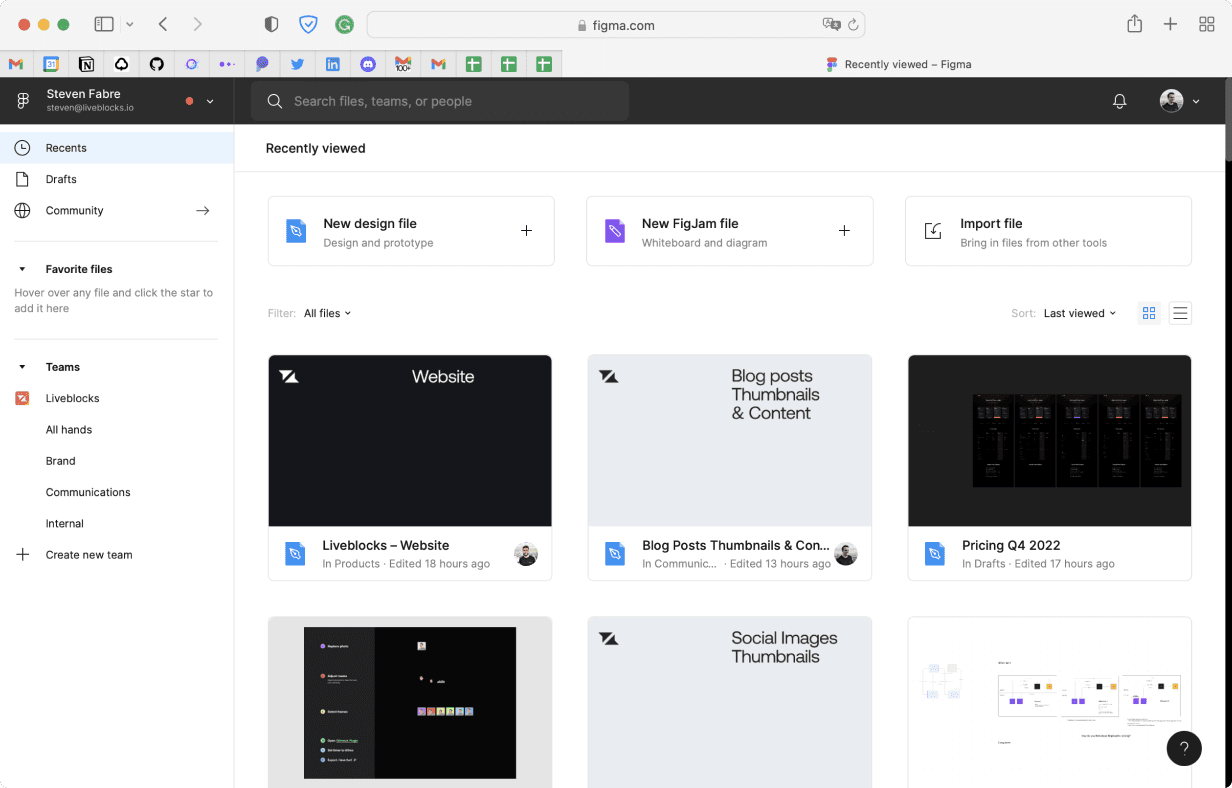
Task: Click the Figma logo in the sidebar
Action: [x=22, y=100]
